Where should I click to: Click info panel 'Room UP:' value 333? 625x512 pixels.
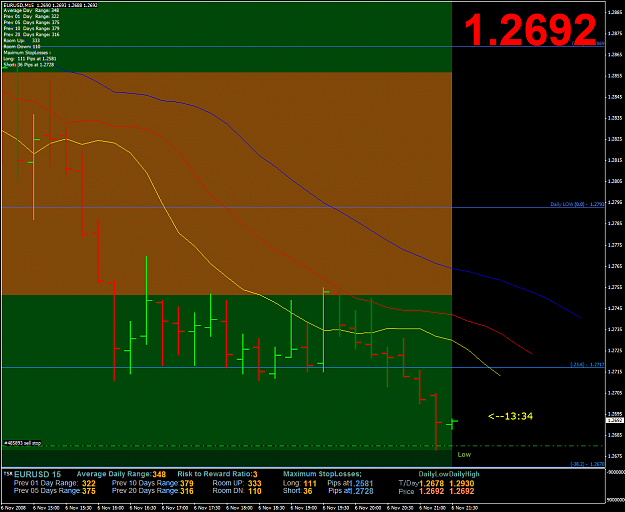pyautogui.click(x=254, y=483)
